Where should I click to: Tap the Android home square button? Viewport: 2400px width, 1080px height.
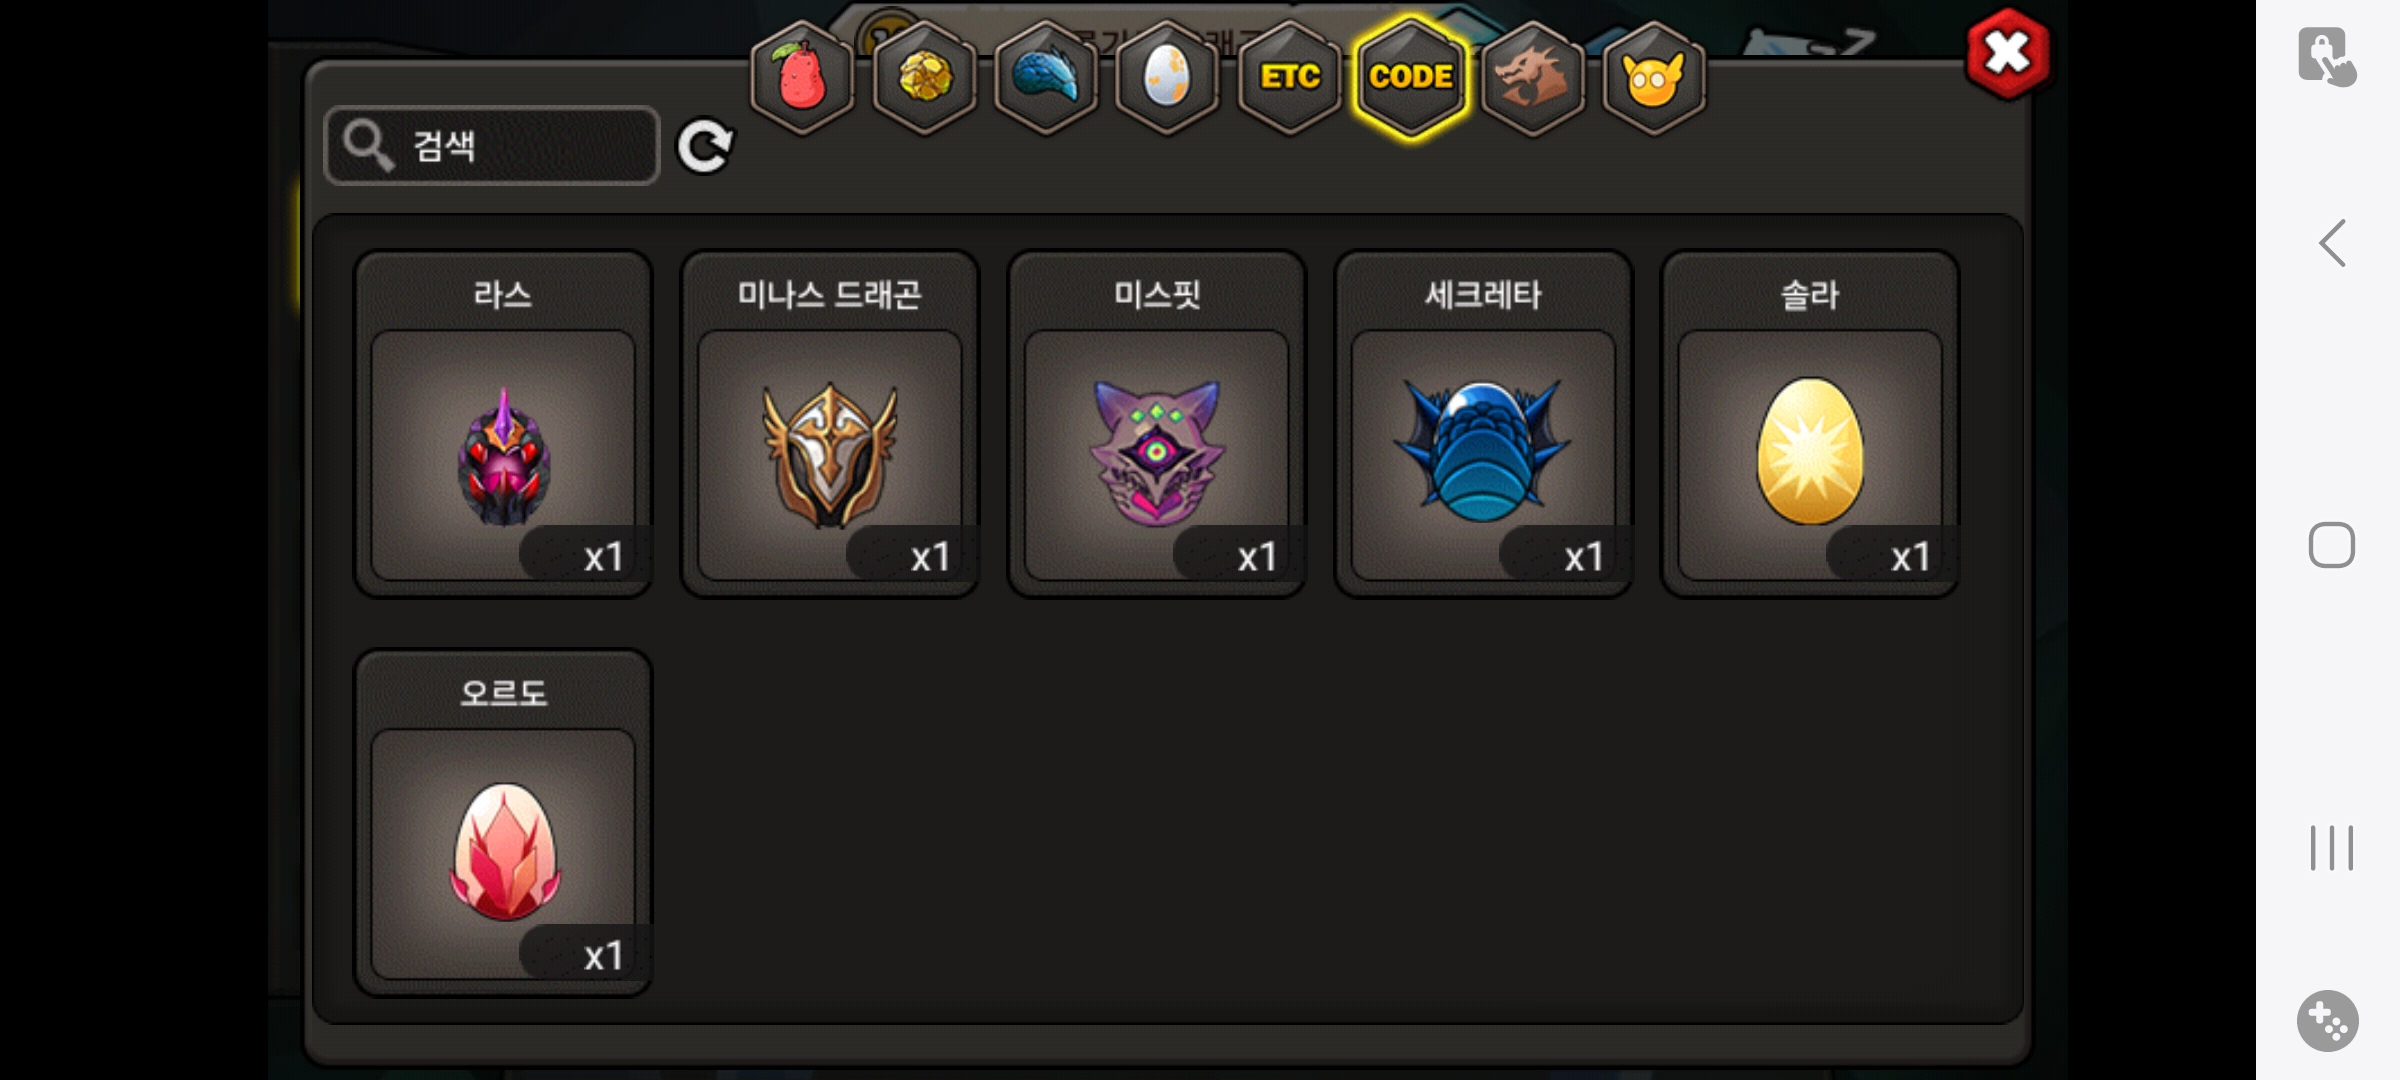2332,545
